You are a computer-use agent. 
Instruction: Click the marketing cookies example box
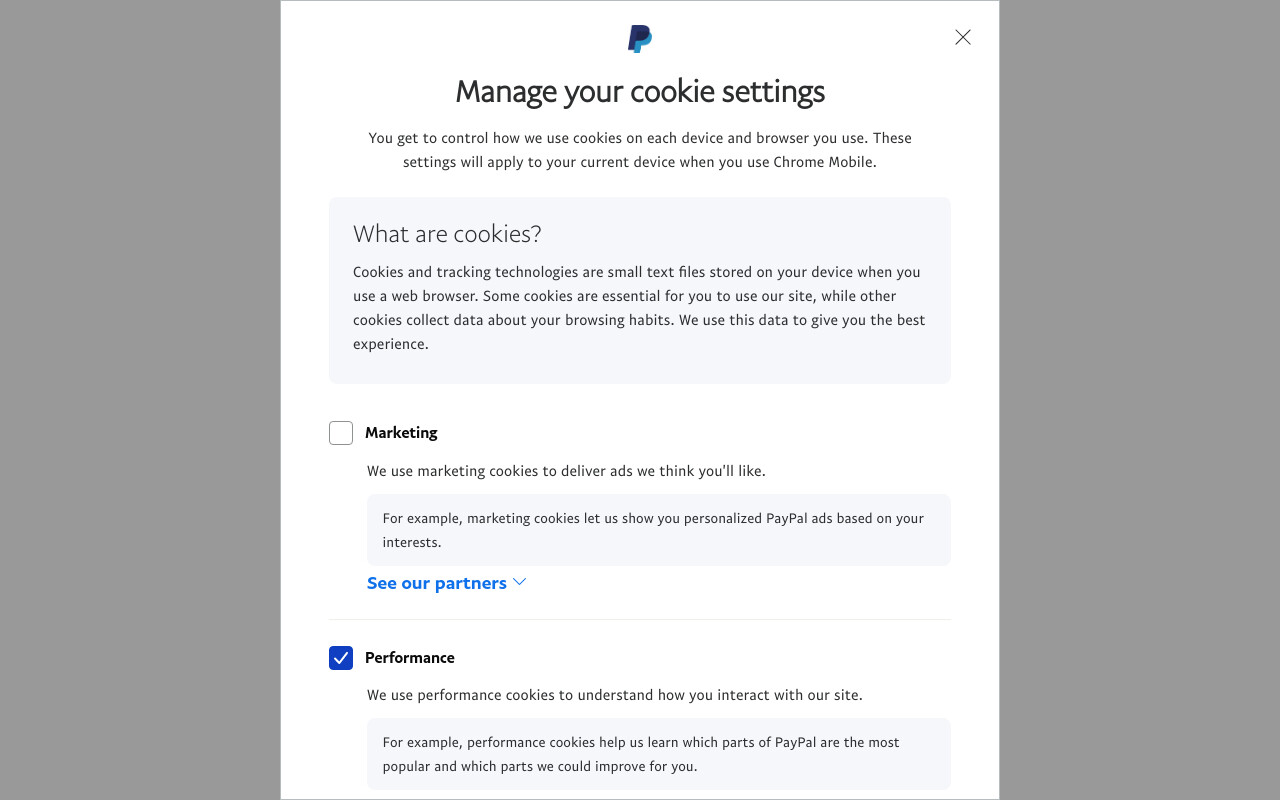point(659,530)
